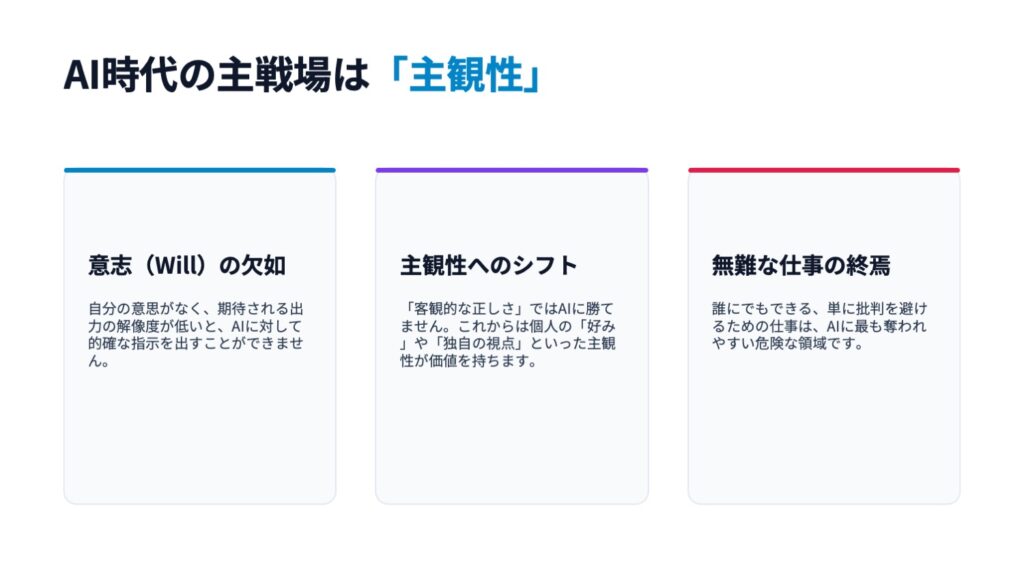Viewport: 1024px width, 576px height.
Task: Click the slide title 'AI時代の主戦場は'
Action: tap(216, 75)
